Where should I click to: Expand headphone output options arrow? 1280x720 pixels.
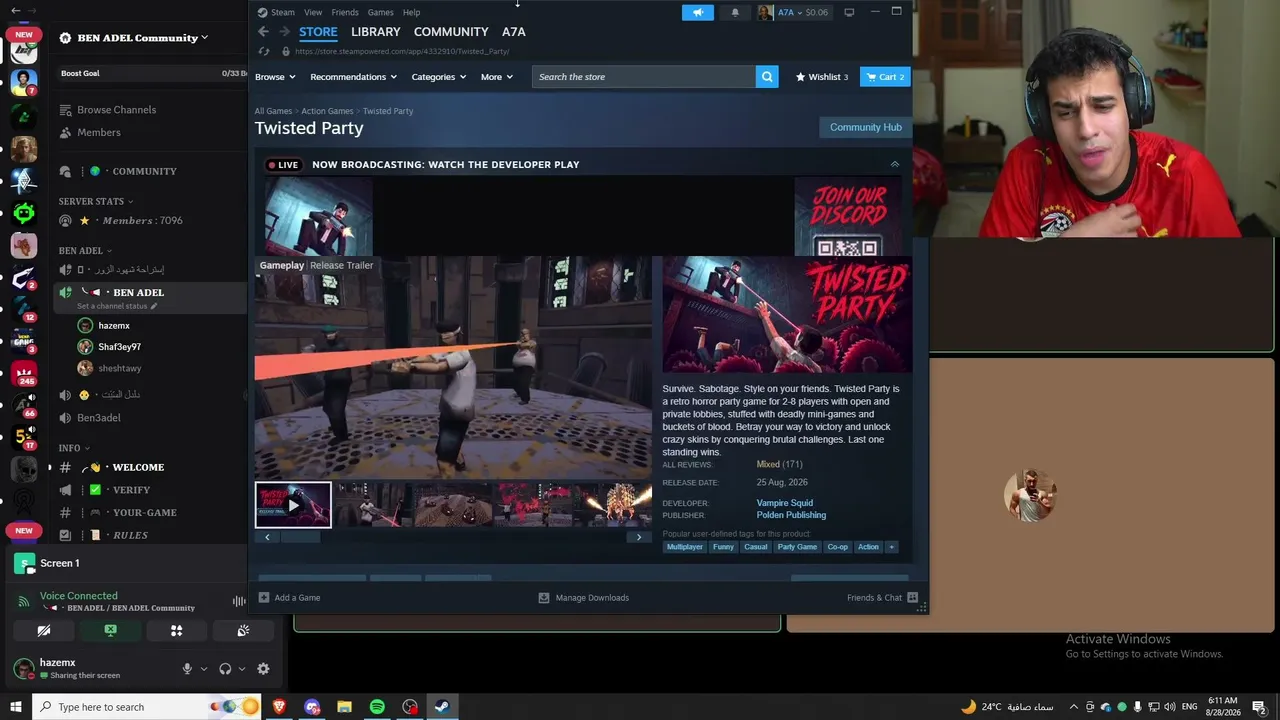242,669
